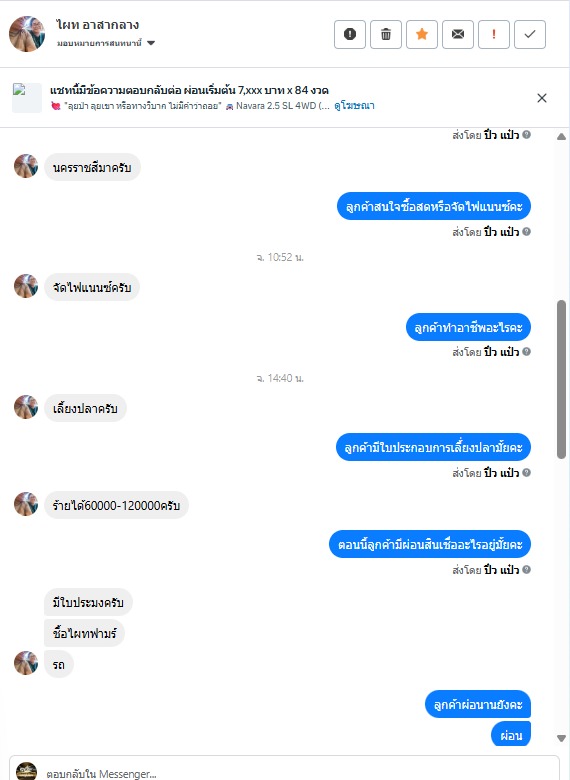The image size is (570, 780).
Task: Open the ดูโฆษณา ad link
Action: click(354, 105)
